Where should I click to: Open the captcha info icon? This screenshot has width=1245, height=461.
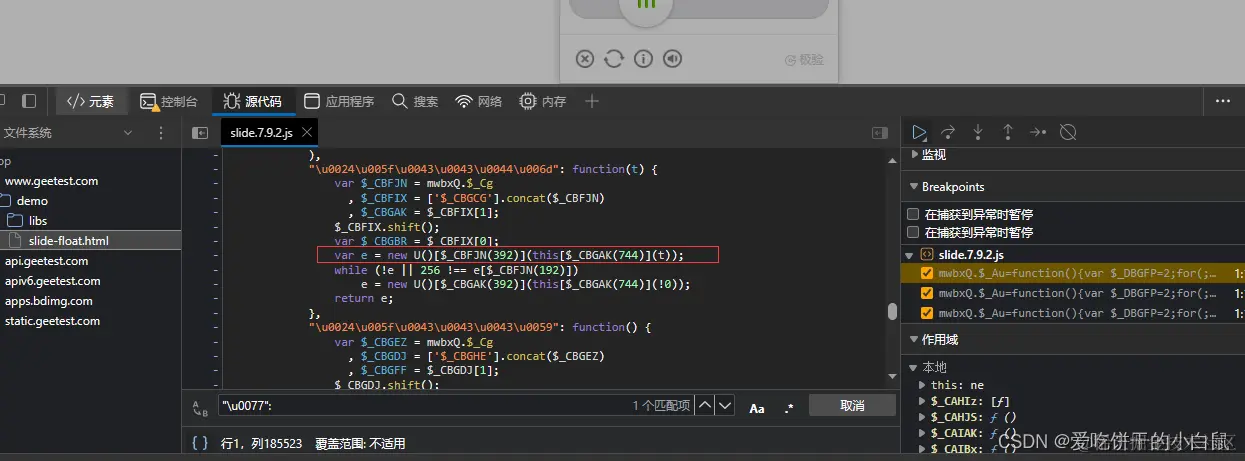pyautogui.click(x=643, y=59)
